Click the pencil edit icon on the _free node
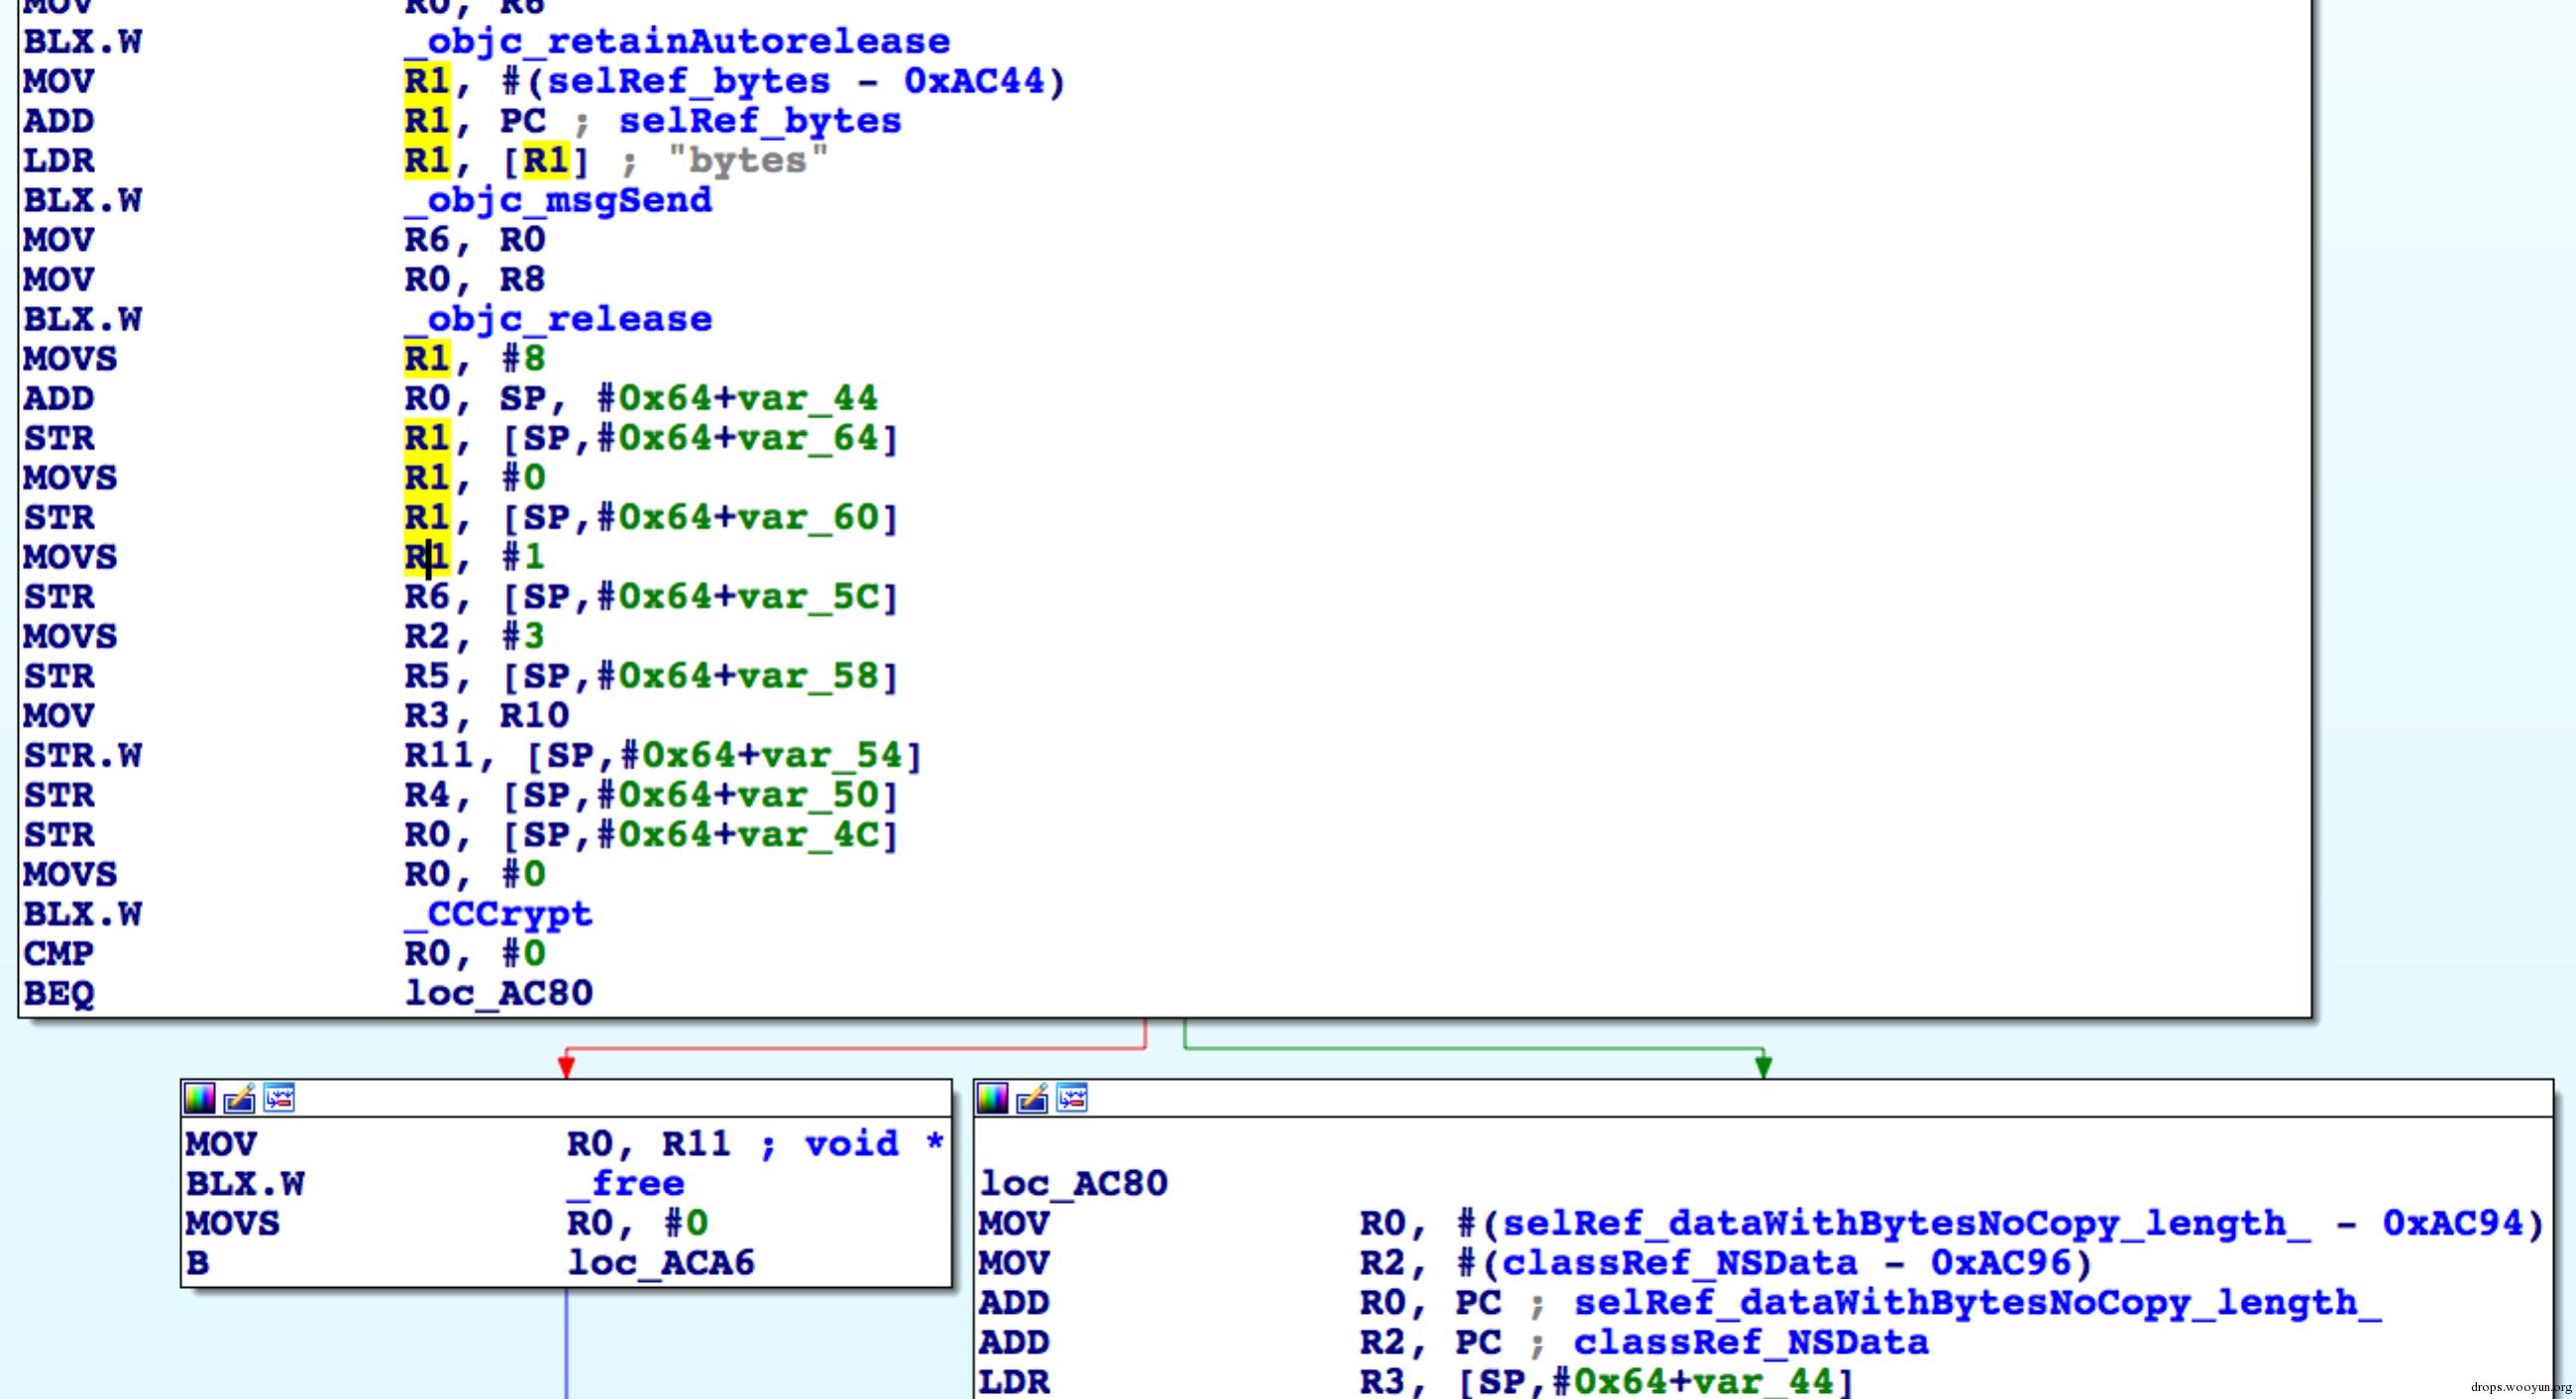The width and height of the screenshot is (2576, 1399). pyautogui.click(x=239, y=1099)
